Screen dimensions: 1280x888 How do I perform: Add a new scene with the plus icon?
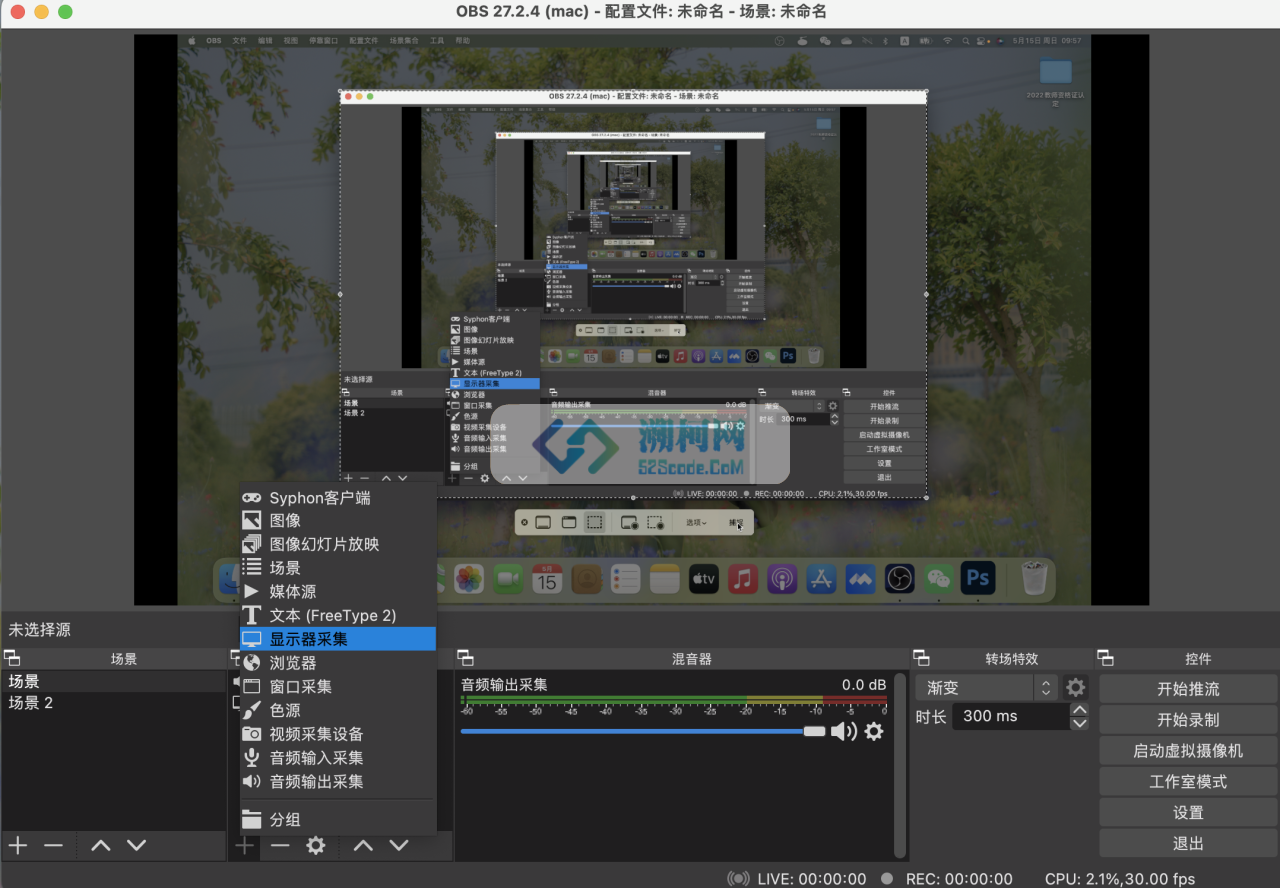click(x=18, y=846)
